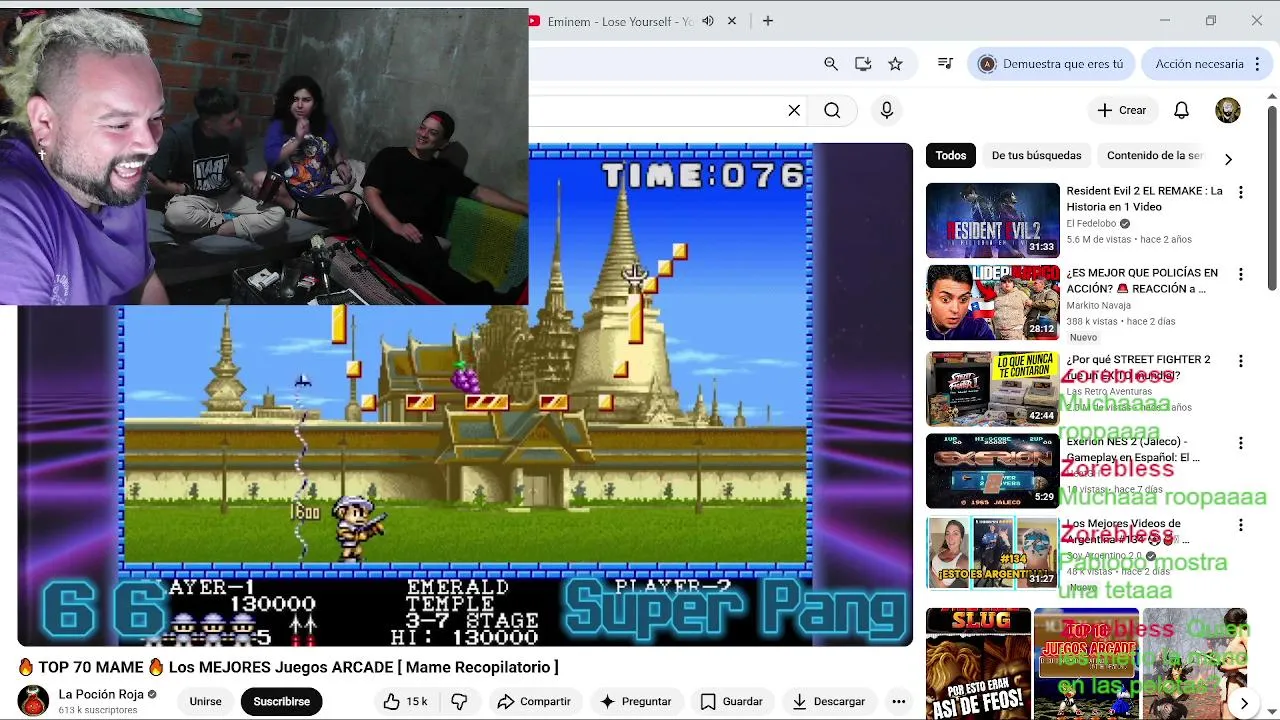Open the Mejores Videos de Argentina thumbnail

click(x=992, y=552)
